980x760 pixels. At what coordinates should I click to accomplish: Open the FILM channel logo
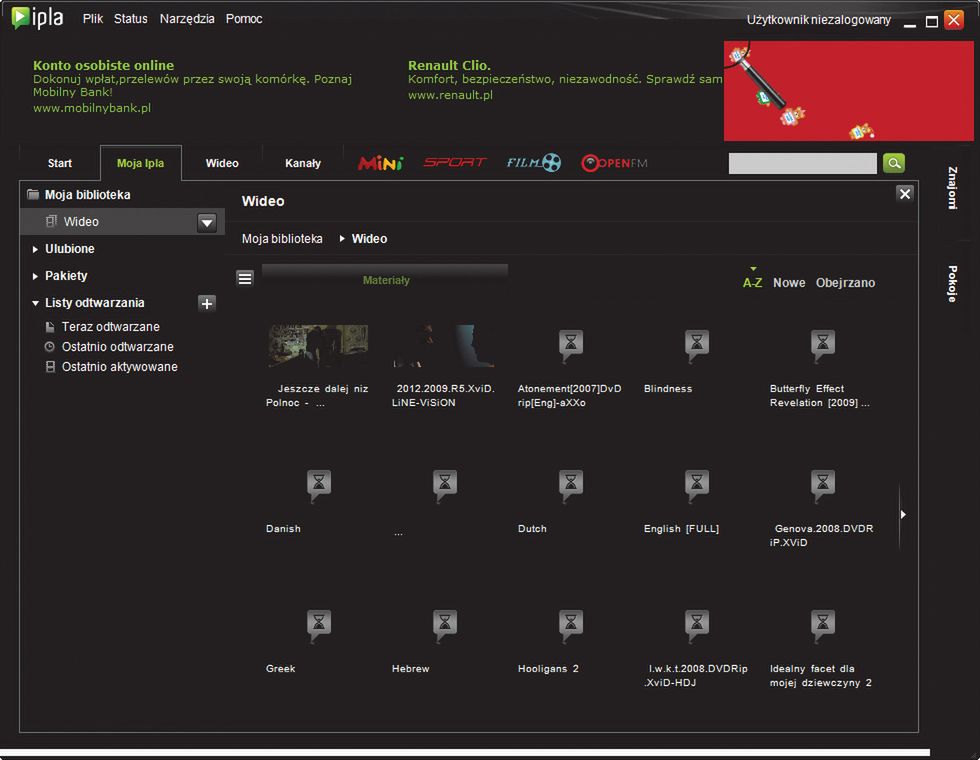click(534, 162)
